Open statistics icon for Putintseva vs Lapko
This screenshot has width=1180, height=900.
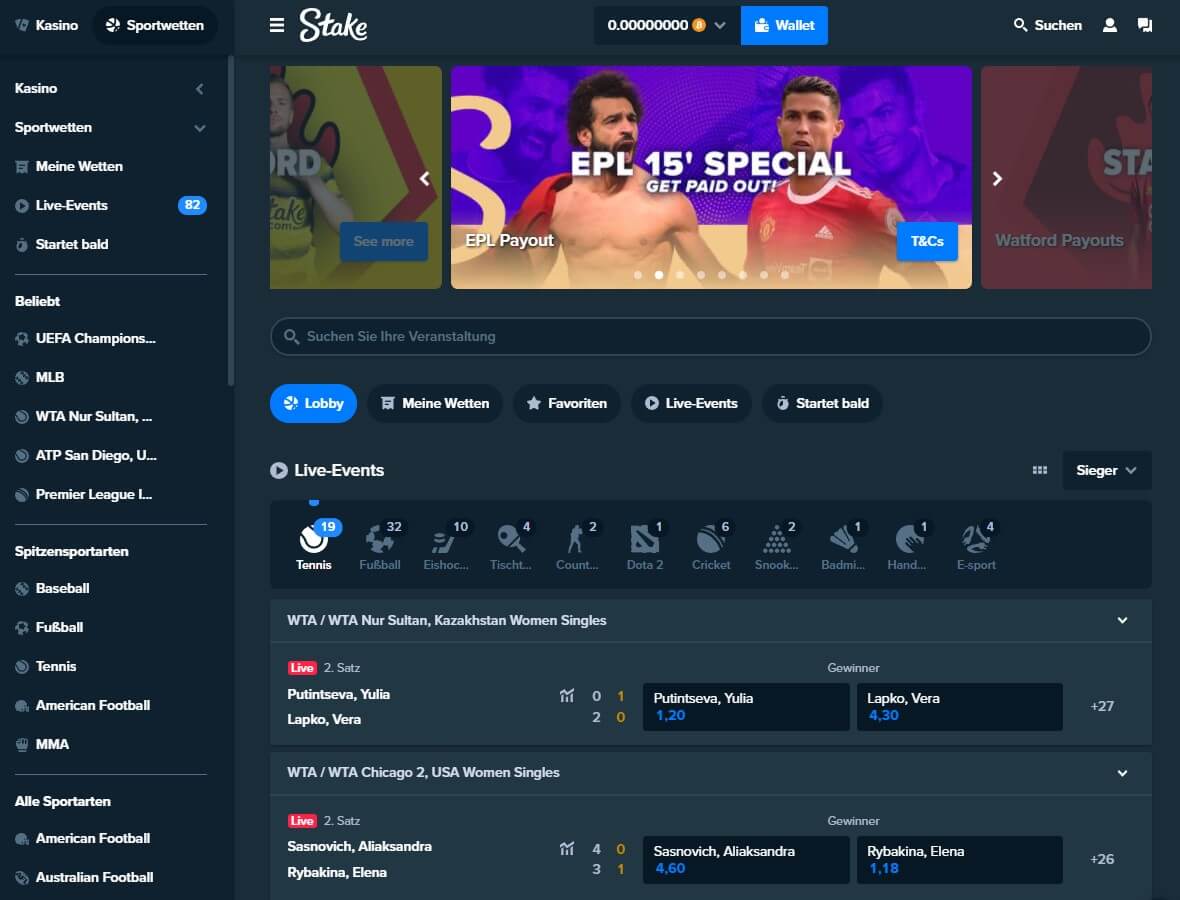pos(567,695)
